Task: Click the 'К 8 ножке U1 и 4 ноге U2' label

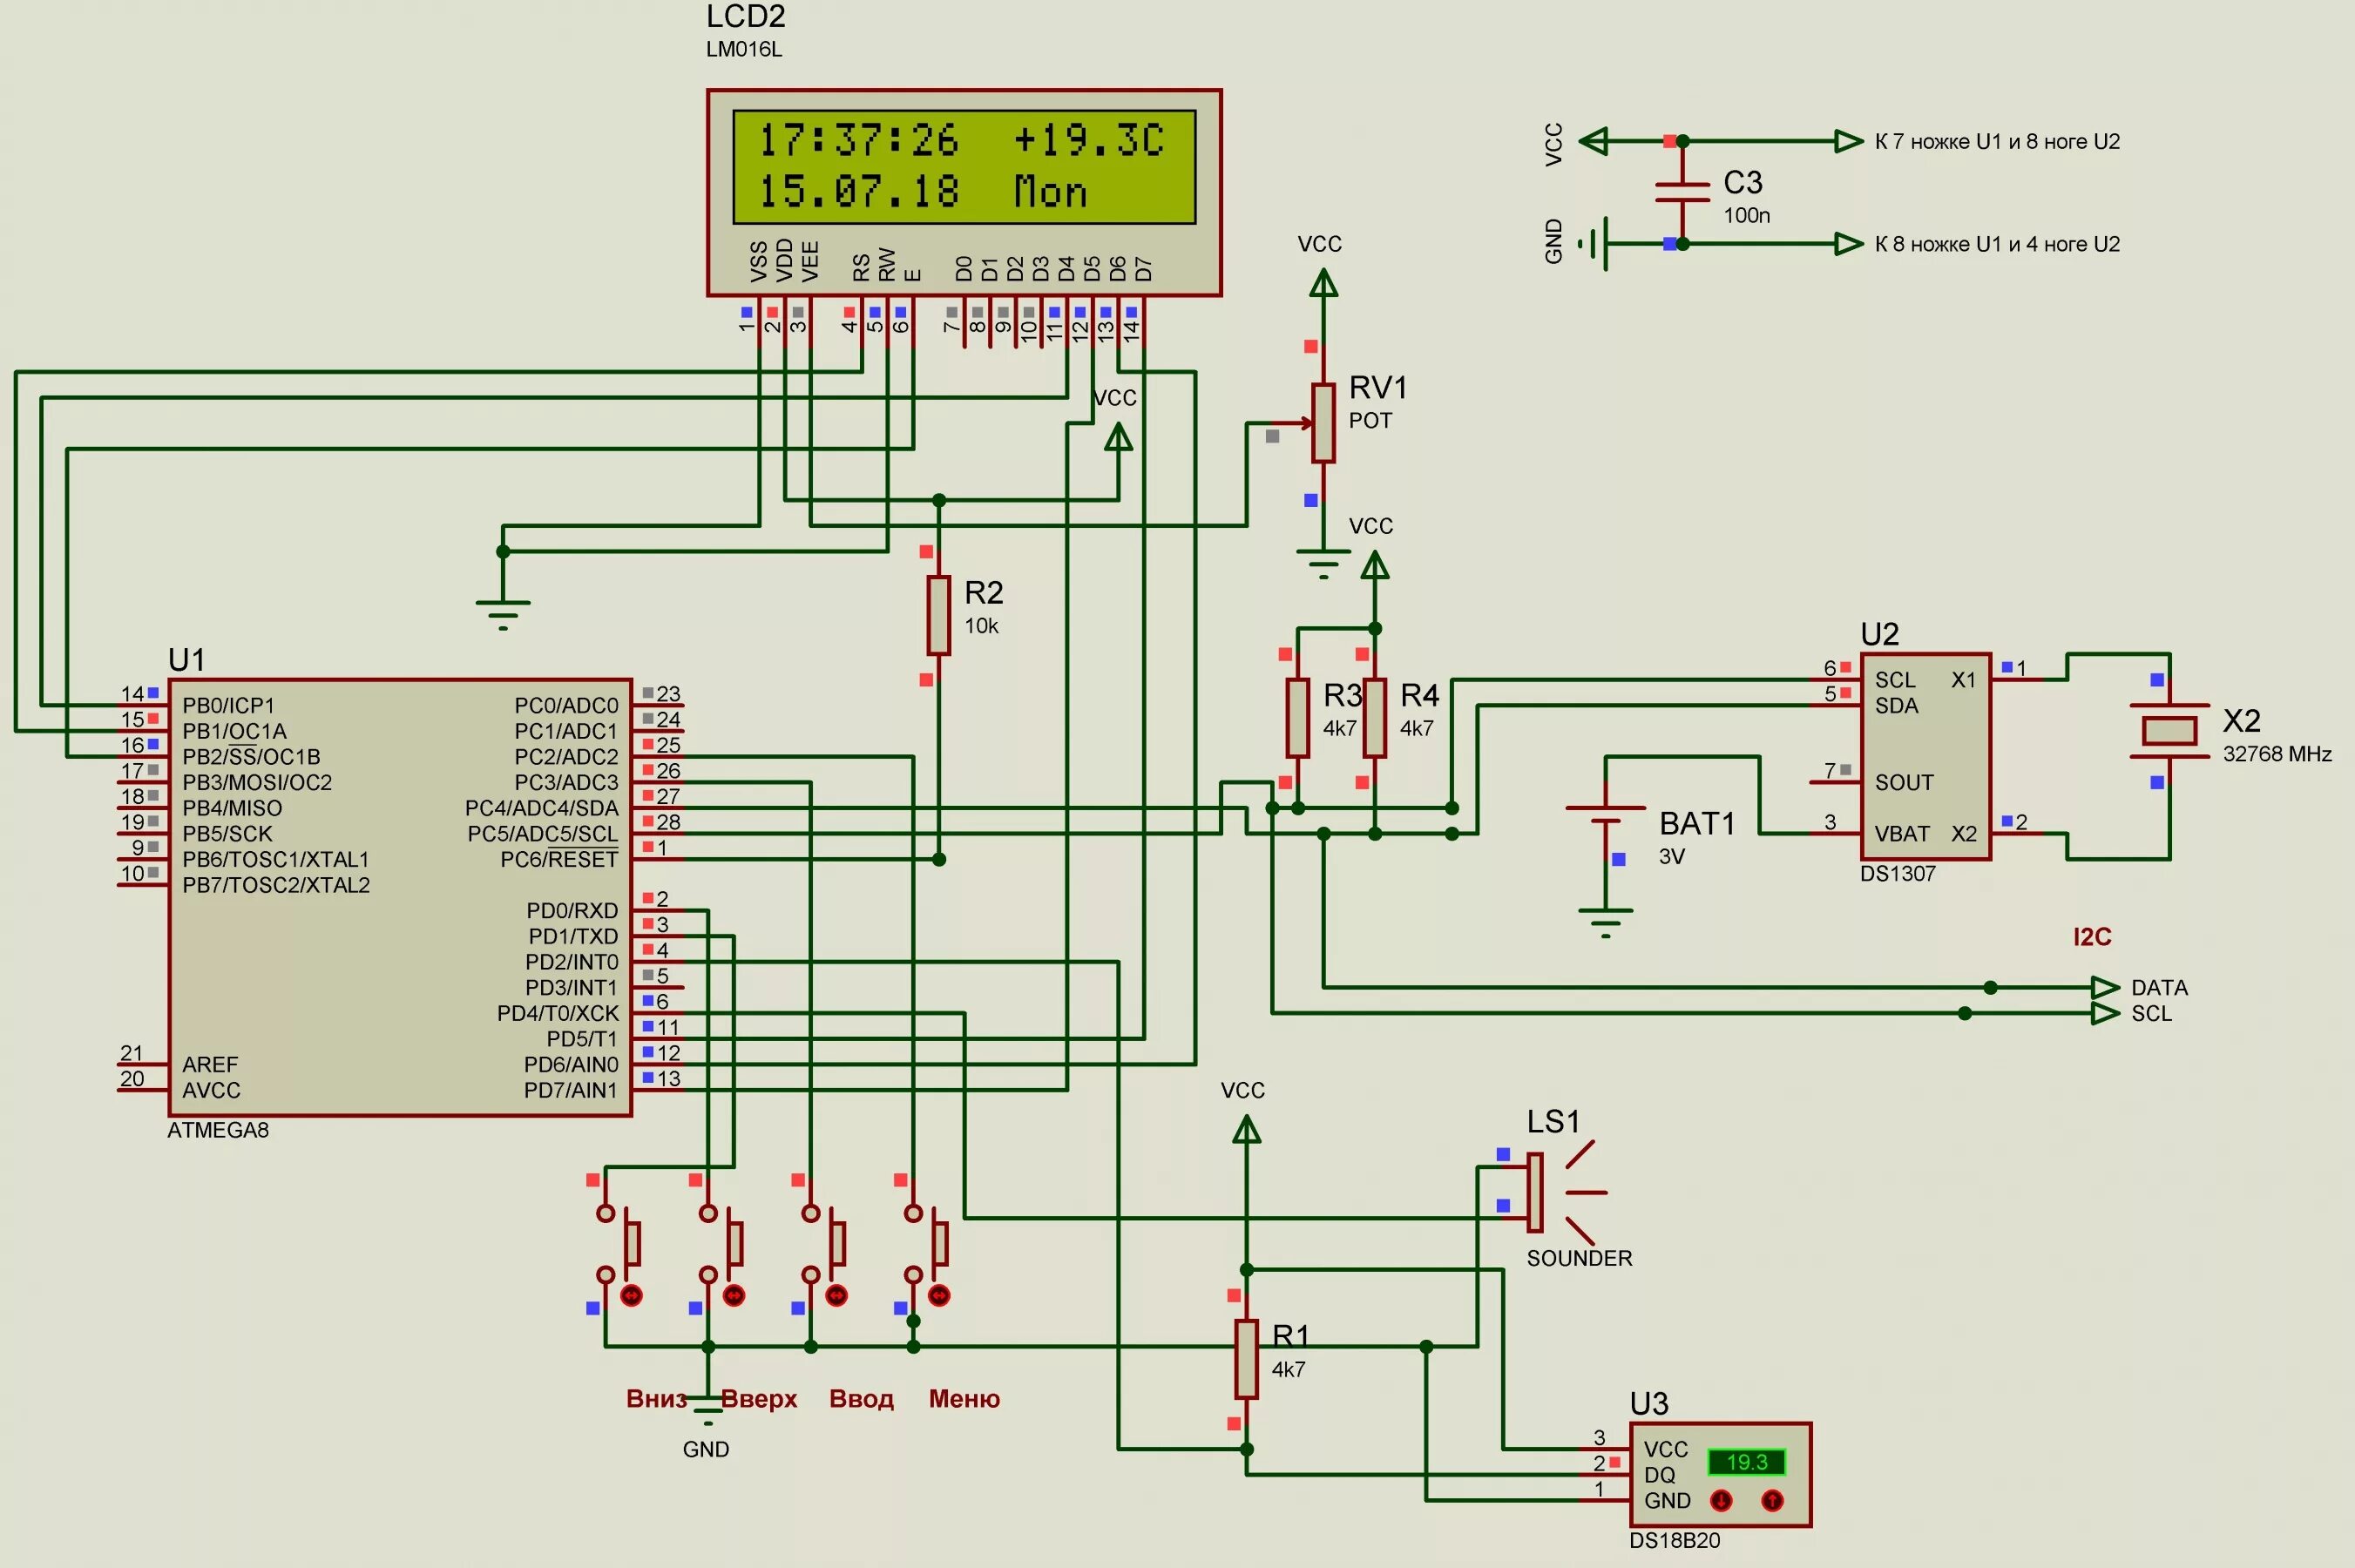Action: tap(1997, 244)
